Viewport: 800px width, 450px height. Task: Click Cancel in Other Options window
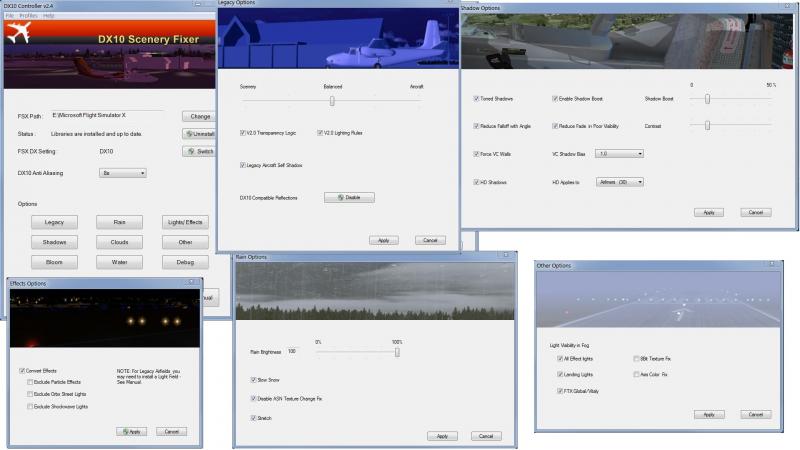(756, 415)
